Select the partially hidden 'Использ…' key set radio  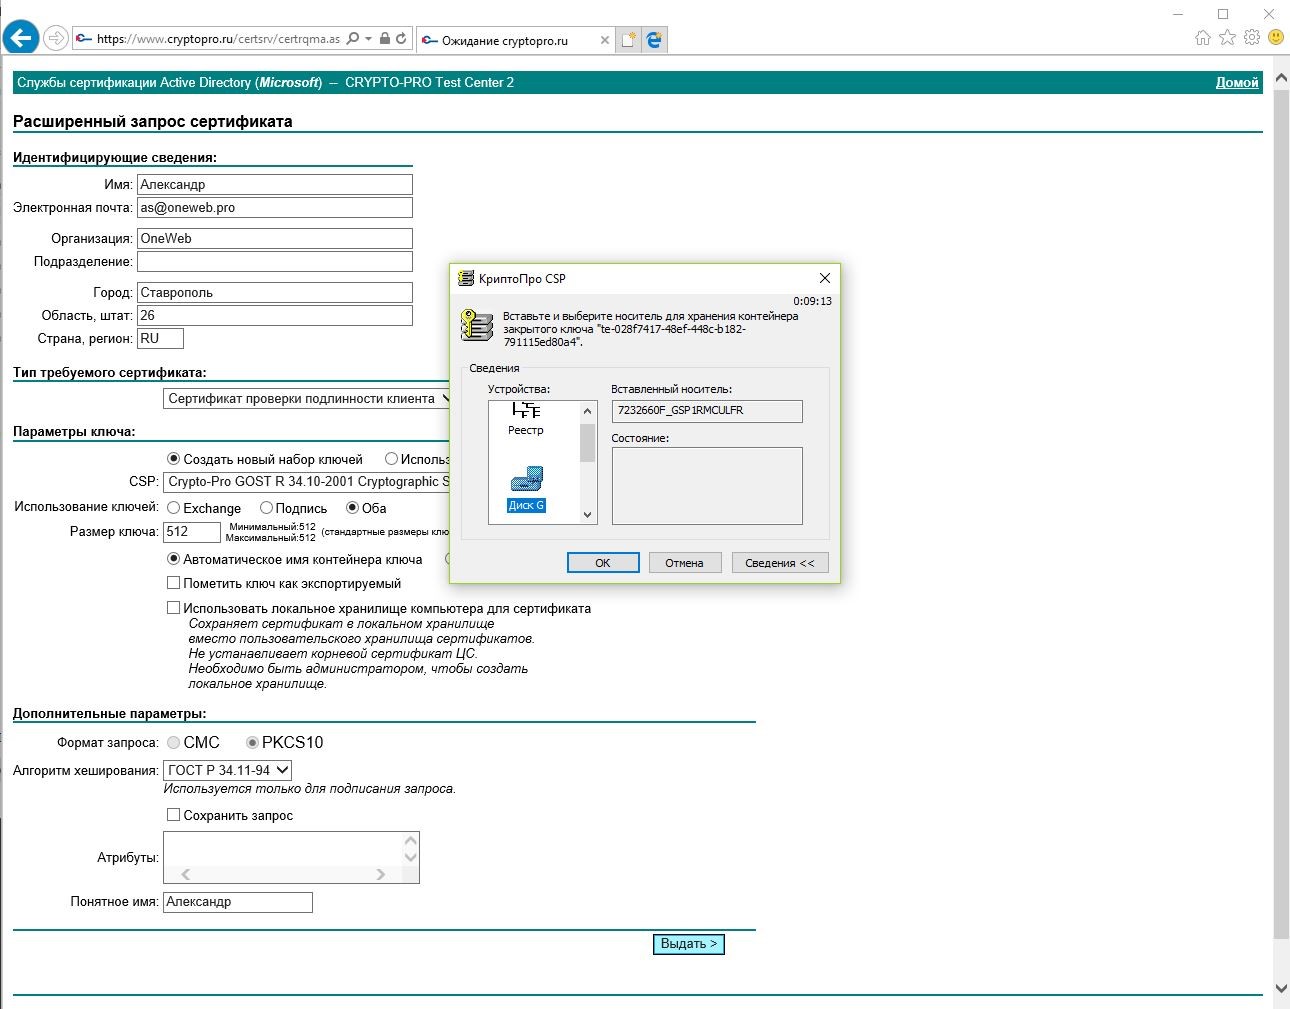[391, 459]
